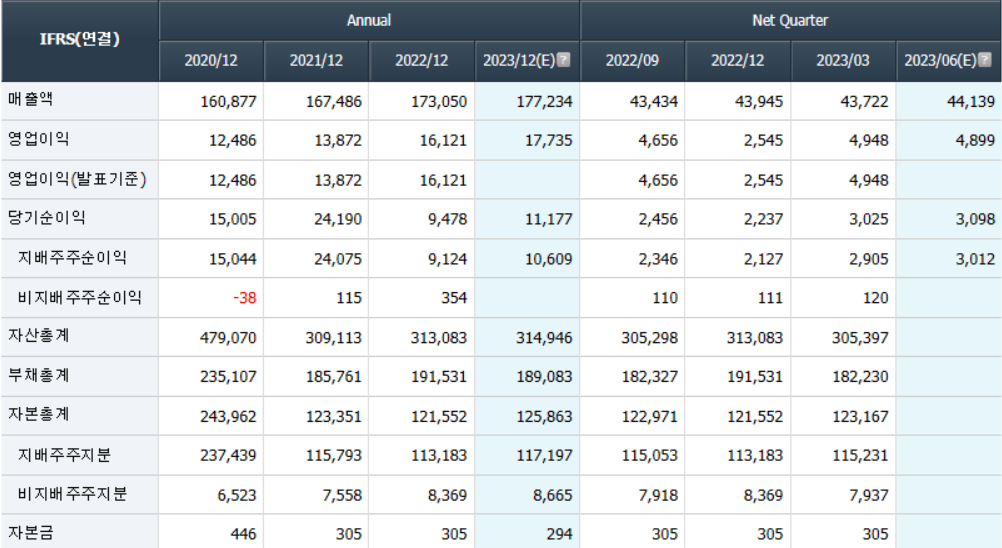Select the 매출액 row label
The image size is (1002, 548).
click(x=30, y=100)
